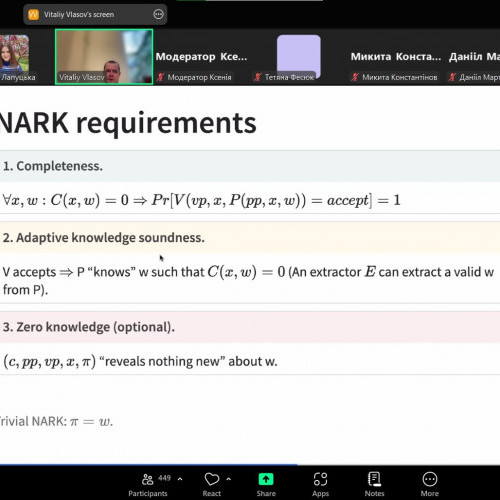This screenshot has height=500, width=500.
Task: Open the Participants panel icon
Action: pyautogui.click(x=147, y=480)
